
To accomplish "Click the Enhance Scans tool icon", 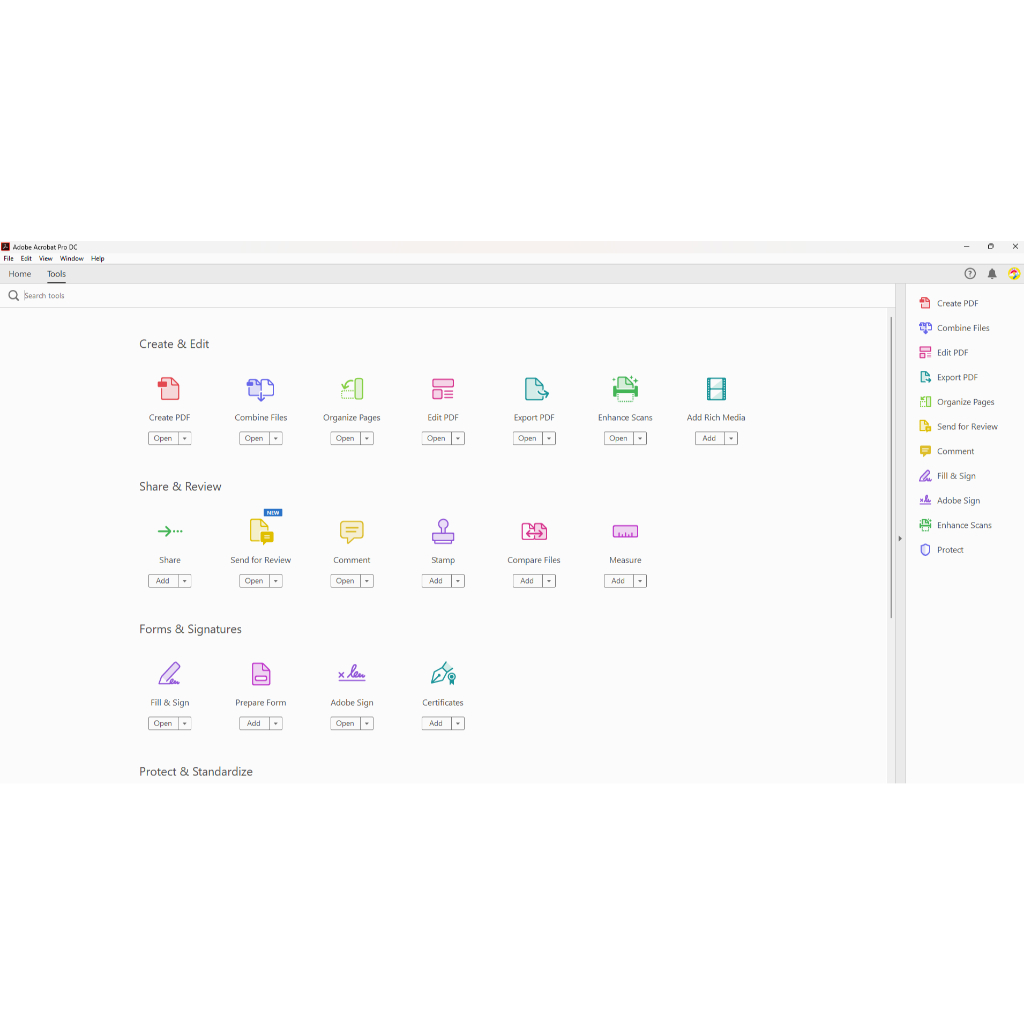I will click(625, 389).
